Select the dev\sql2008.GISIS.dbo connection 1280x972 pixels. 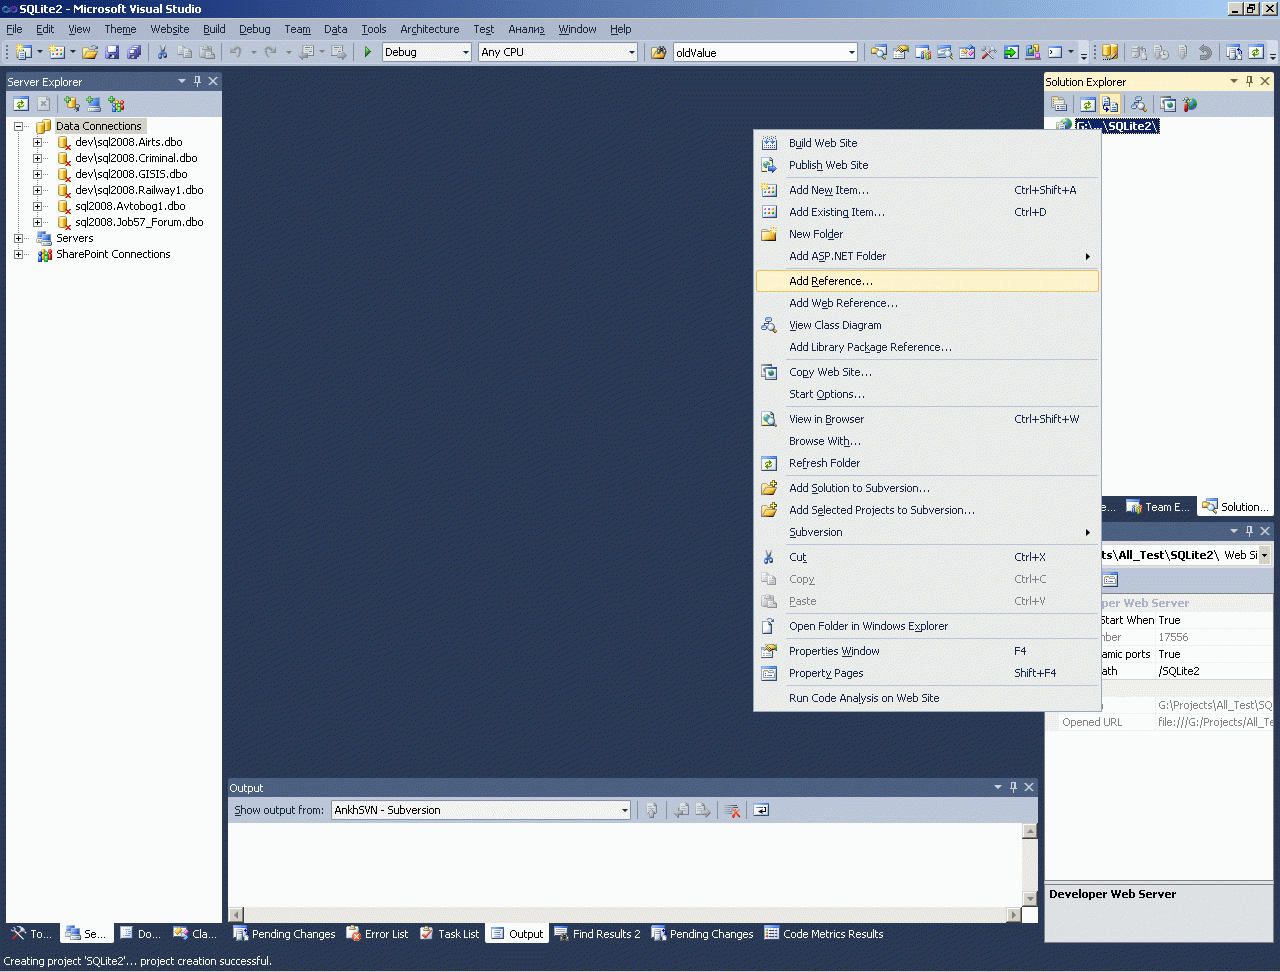131,174
